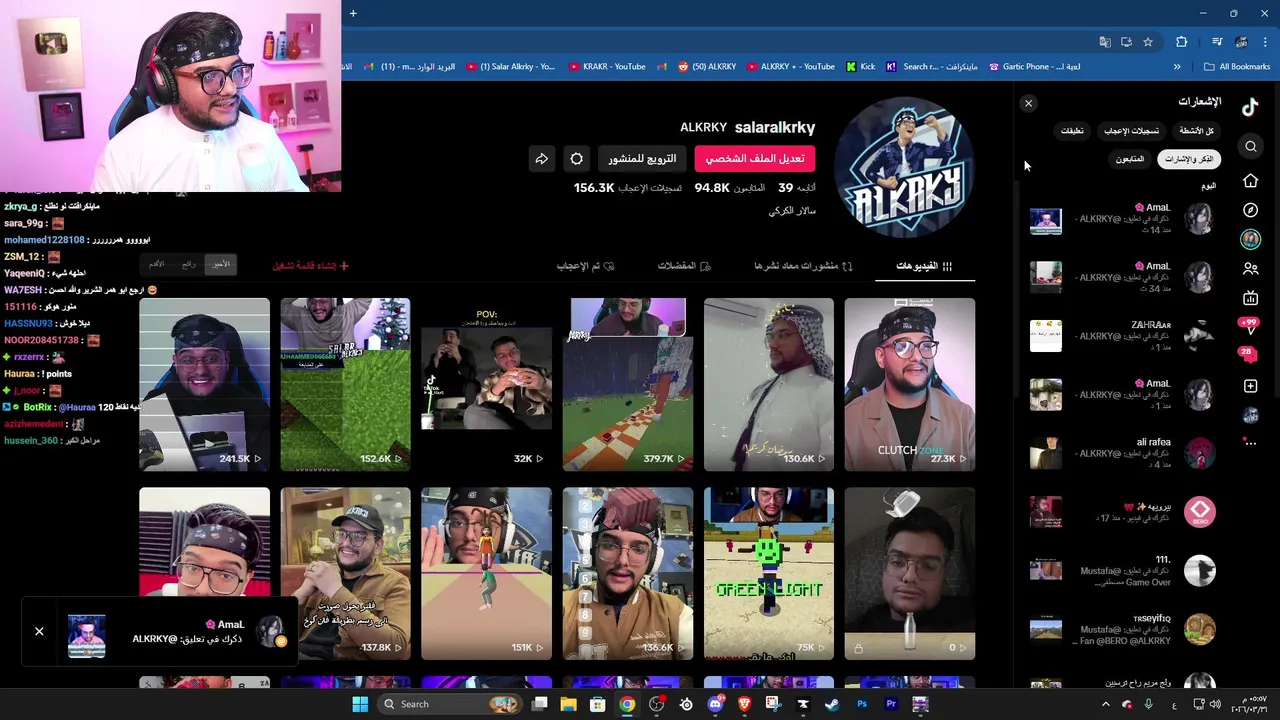1280x720 pixels.
Task: Click the ALKRKY profile picture
Action: coord(904,168)
